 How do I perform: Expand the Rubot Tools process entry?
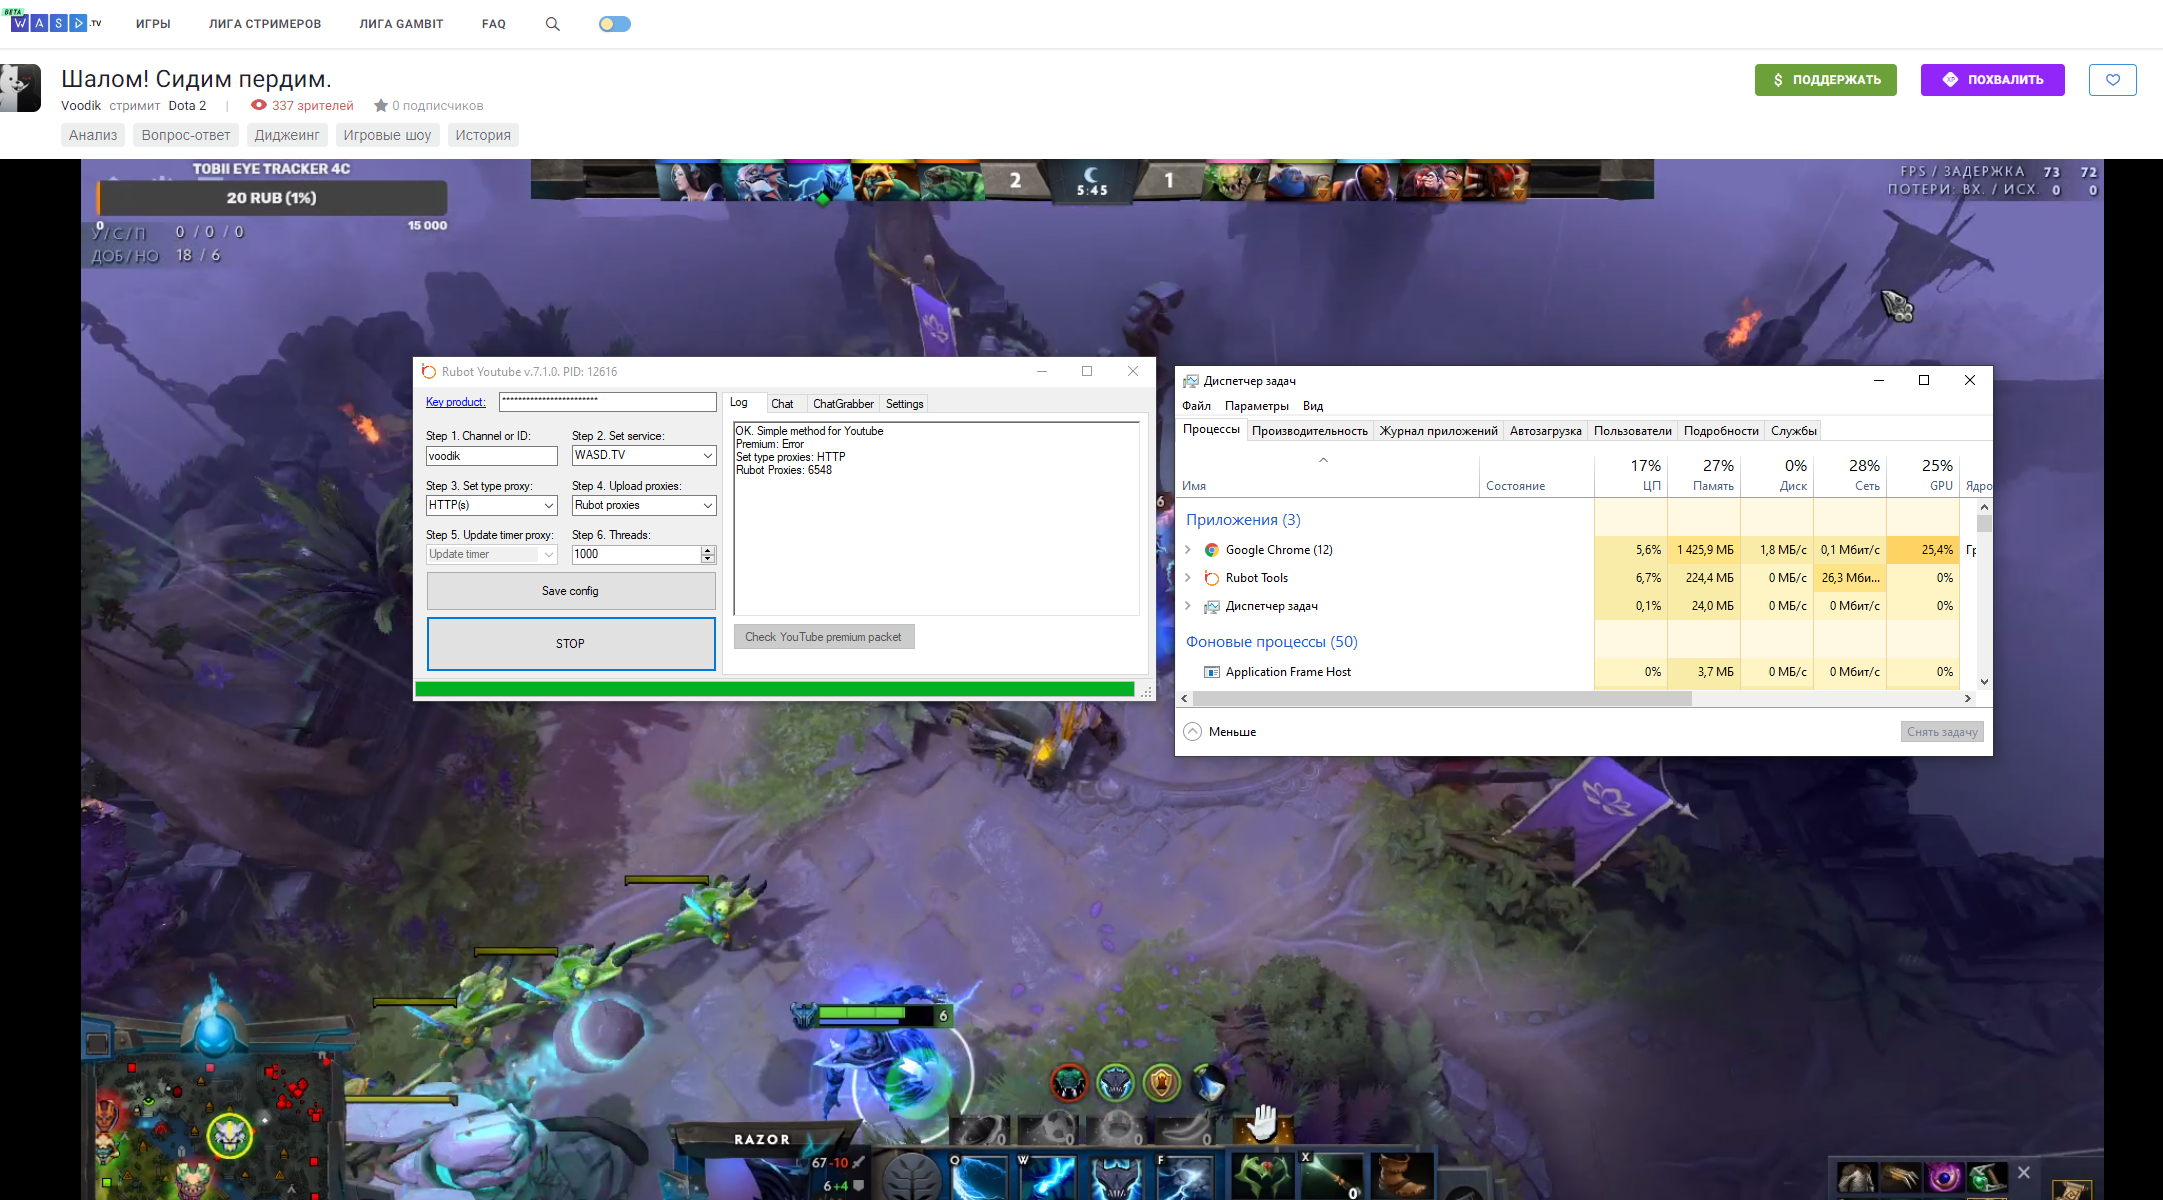(x=1188, y=578)
